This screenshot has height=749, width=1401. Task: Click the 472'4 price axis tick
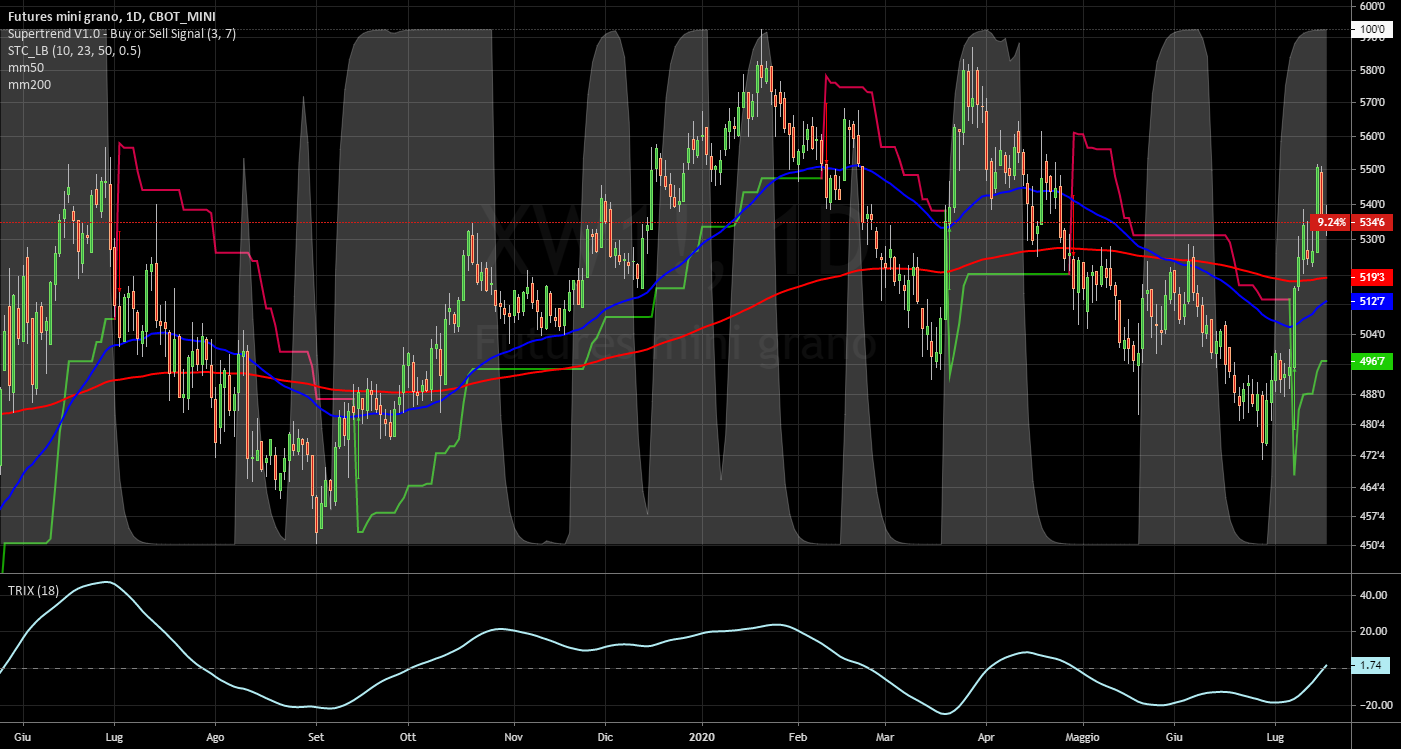coord(1372,456)
